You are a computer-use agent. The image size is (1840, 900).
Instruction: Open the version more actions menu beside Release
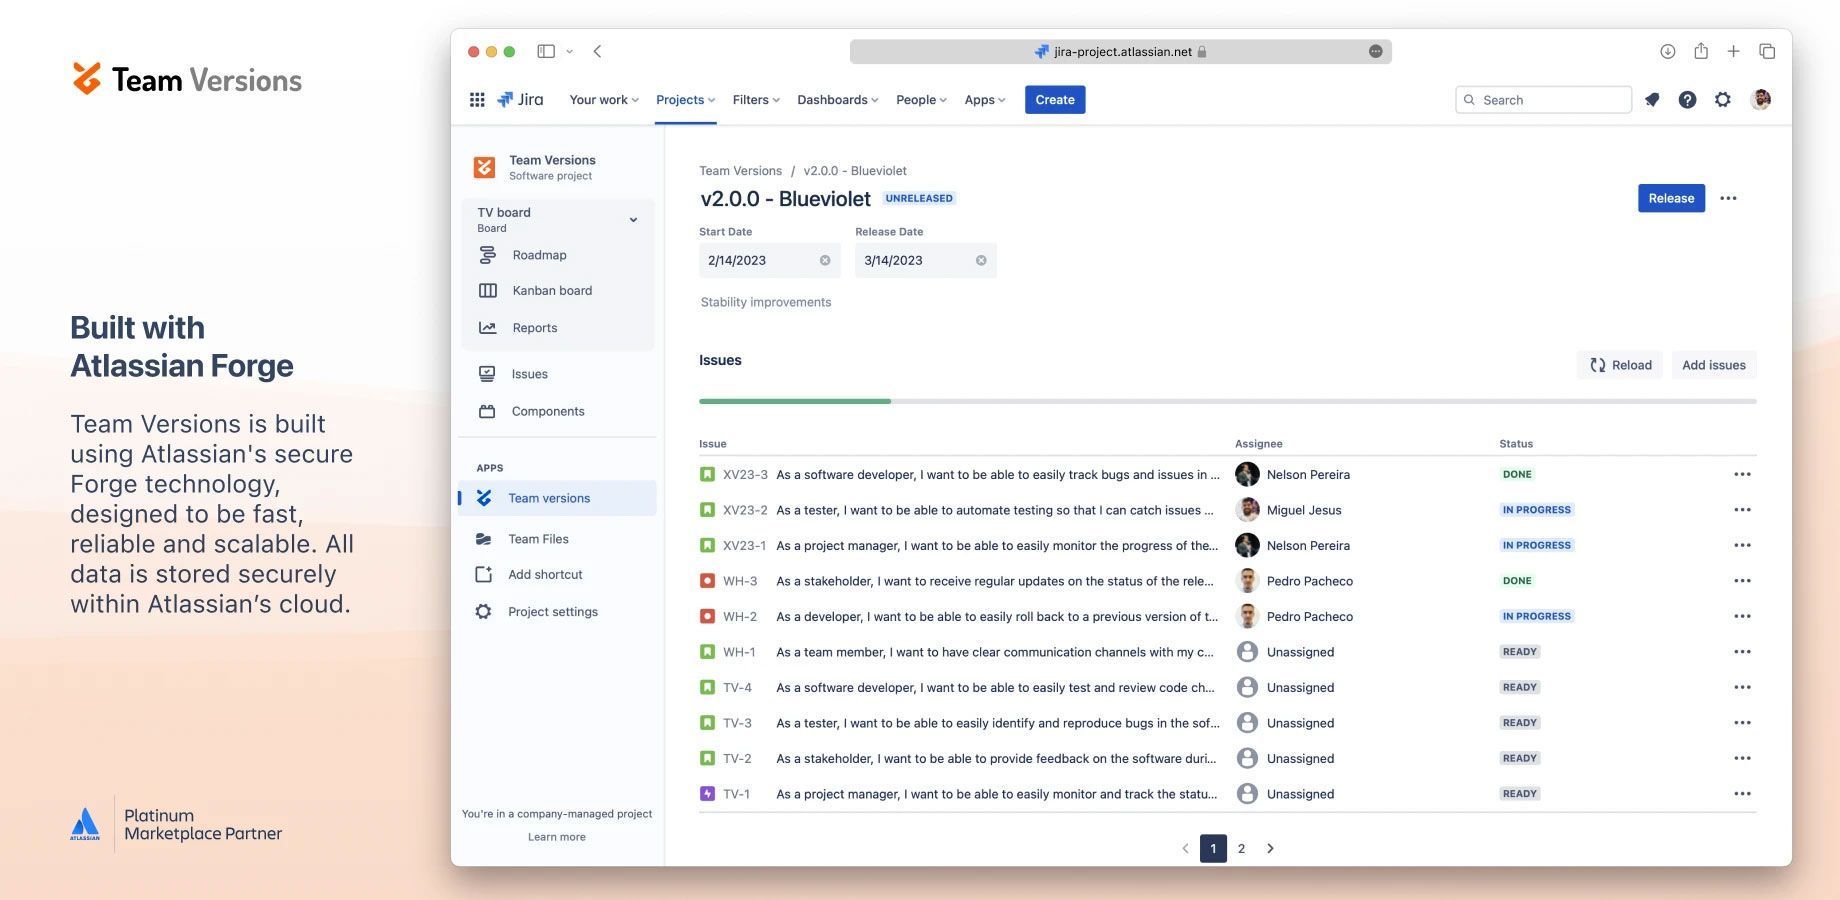1728,198
